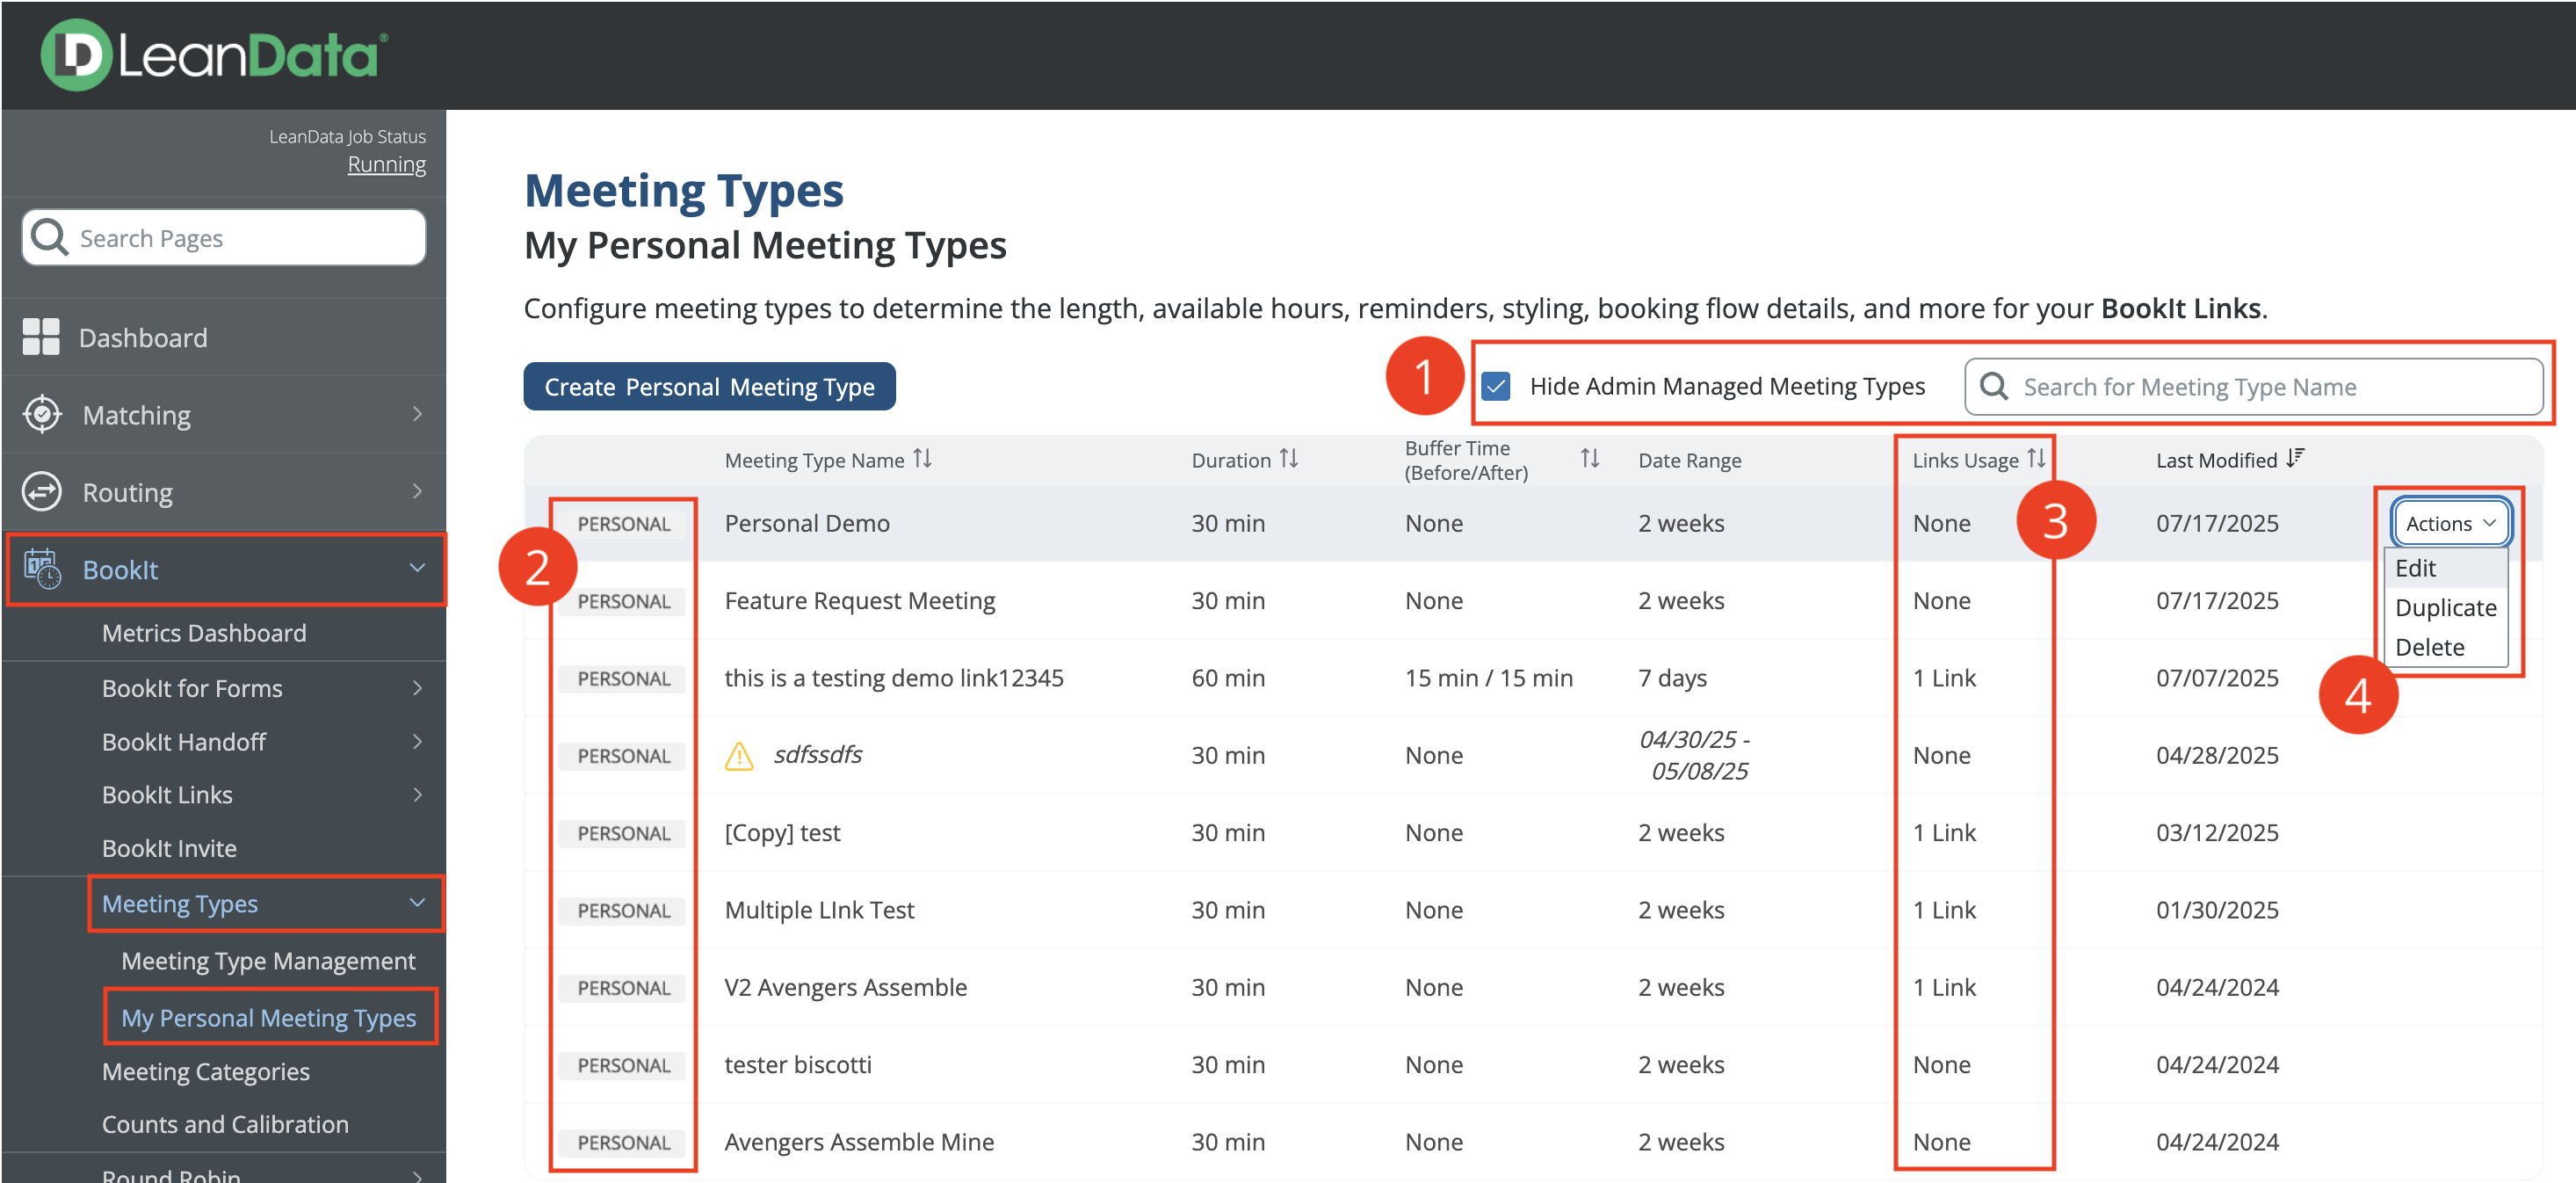Screen dimensions: 2576x1183
Task: Click the Matching target icon
Action: click(42, 414)
